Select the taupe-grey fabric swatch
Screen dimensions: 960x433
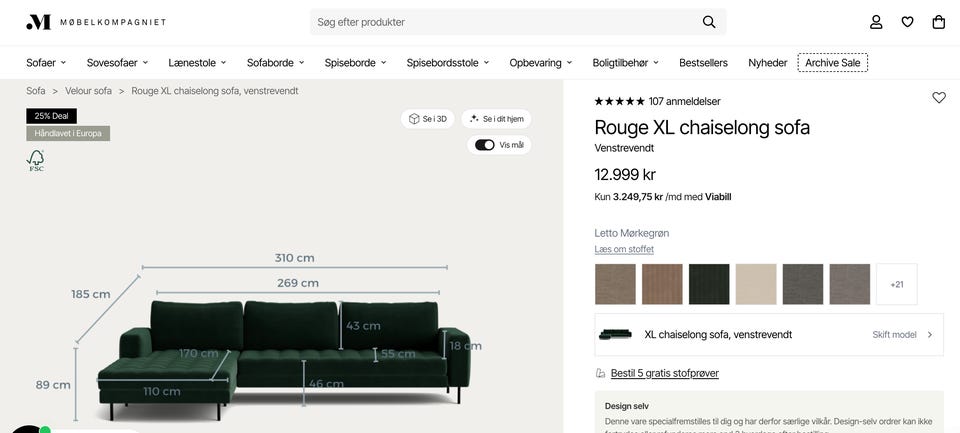pos(850,284)
